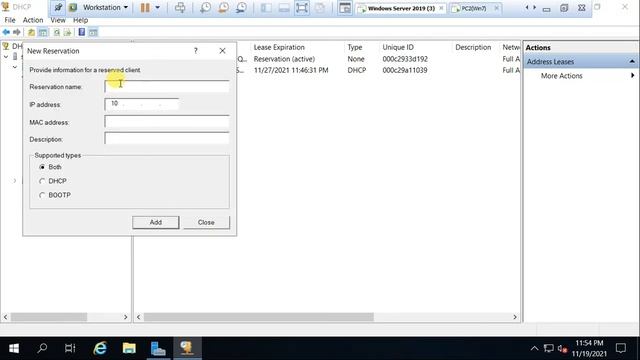Click the Description input field
This screenshot has height=360, width=640.
[167, 138]
